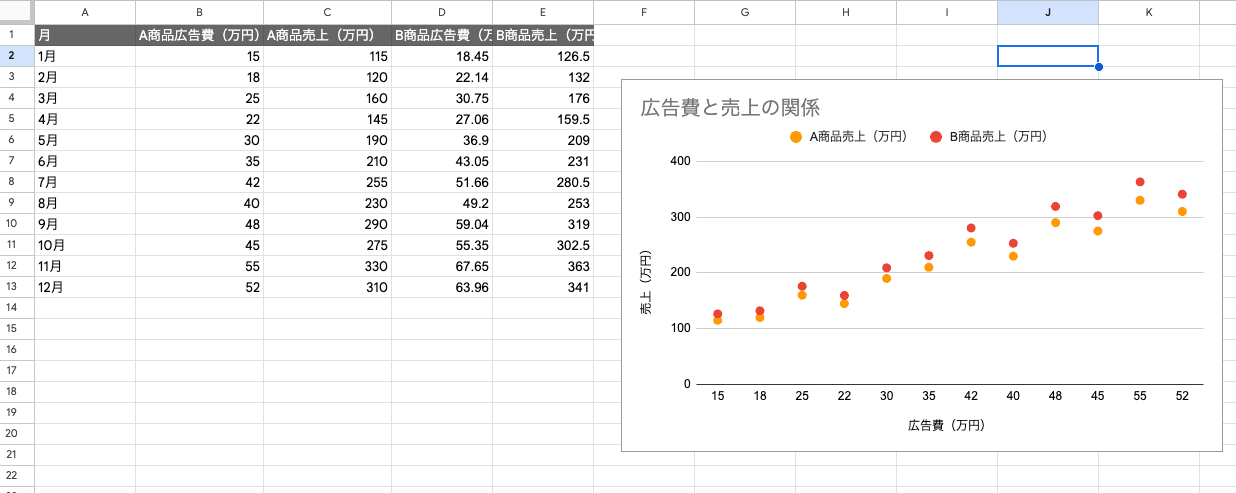Click the 400 label on vertical axis
The height and width of the screenshot is (493, 1236).
(x=679, y=161)
